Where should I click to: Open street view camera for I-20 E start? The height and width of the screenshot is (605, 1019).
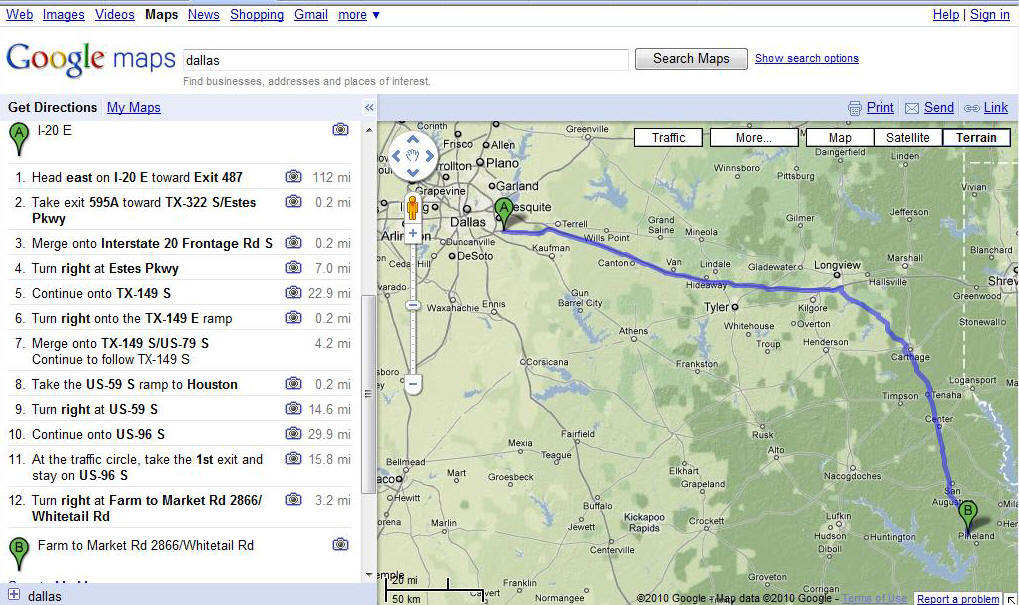pyautogui.click(x=341, y=129)
